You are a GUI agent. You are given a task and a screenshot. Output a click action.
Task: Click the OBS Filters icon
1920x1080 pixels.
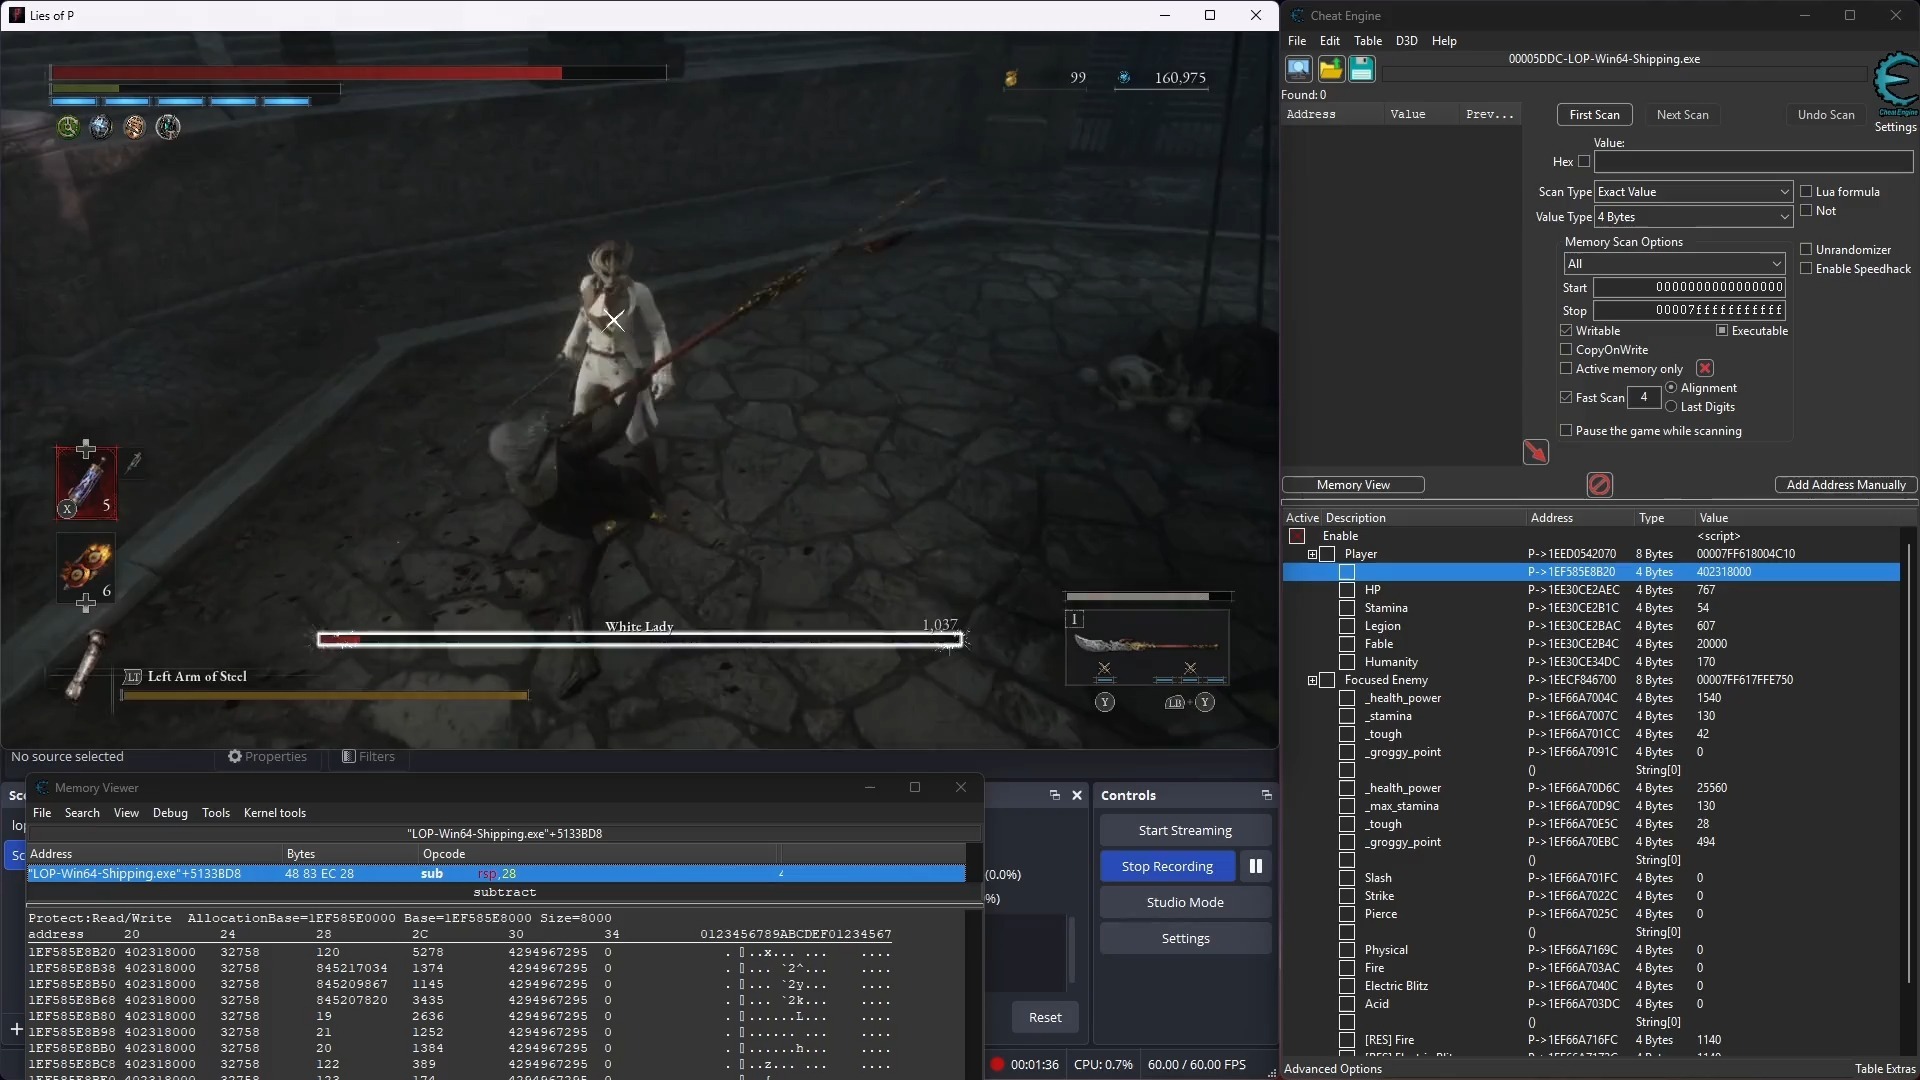tap(348, 756)
